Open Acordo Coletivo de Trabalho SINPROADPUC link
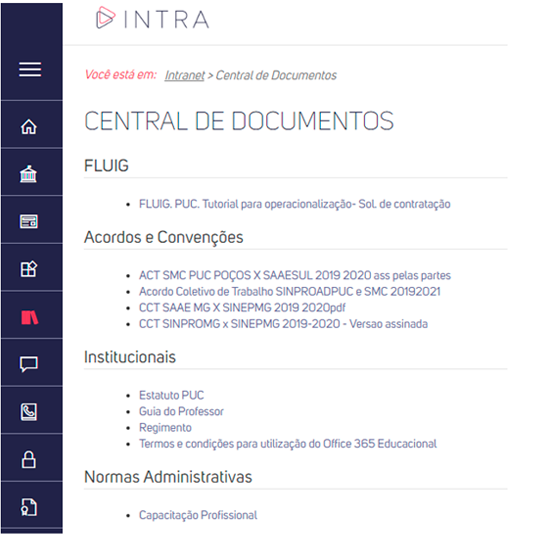This screenshot has width=558, height=543. click(x=290, y=291)
